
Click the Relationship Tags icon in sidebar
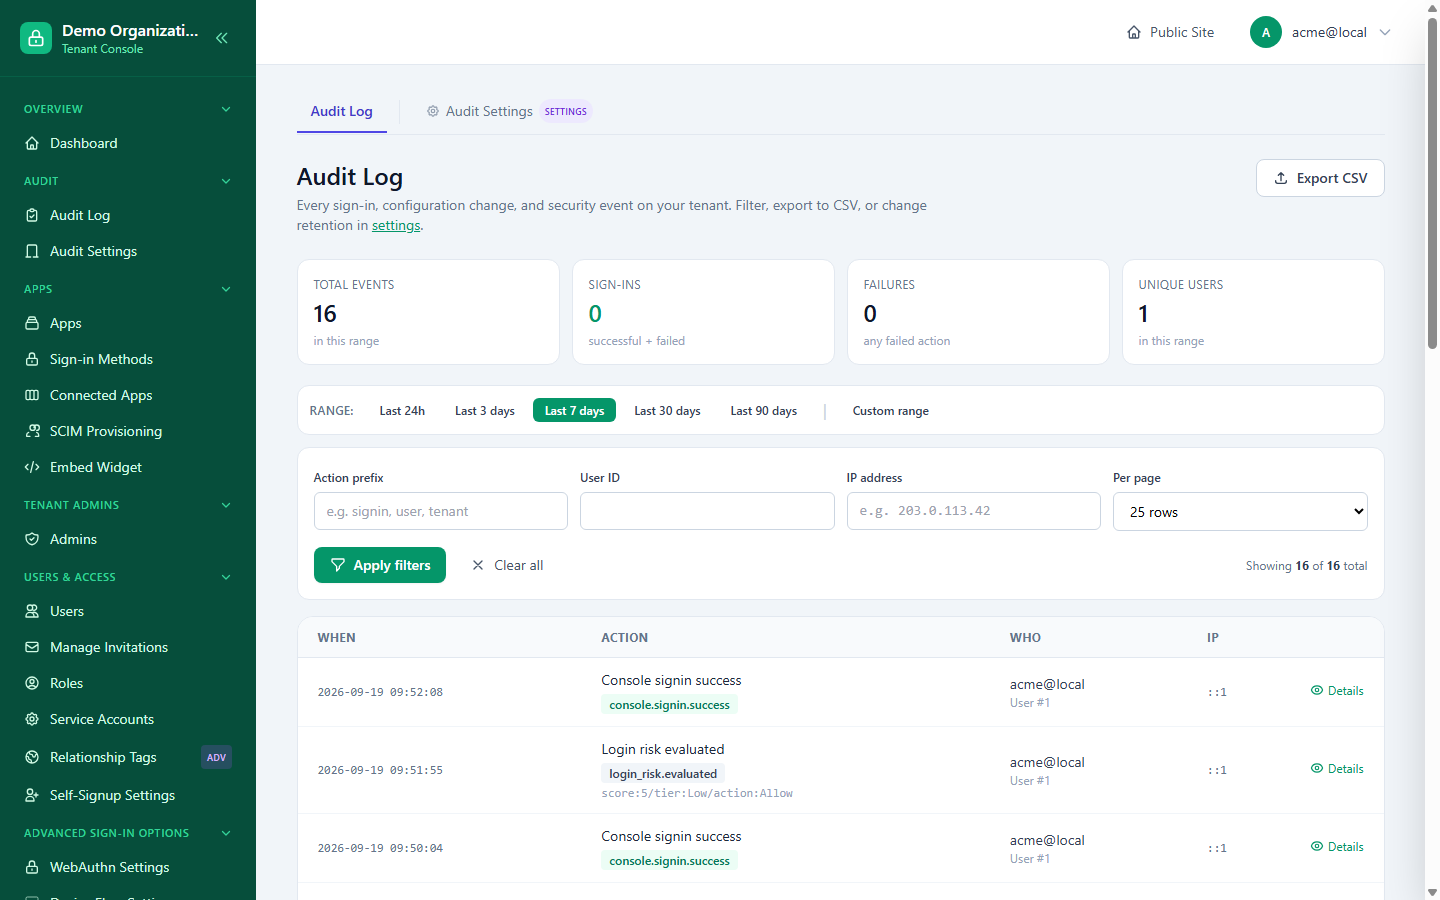coord(32,757)
